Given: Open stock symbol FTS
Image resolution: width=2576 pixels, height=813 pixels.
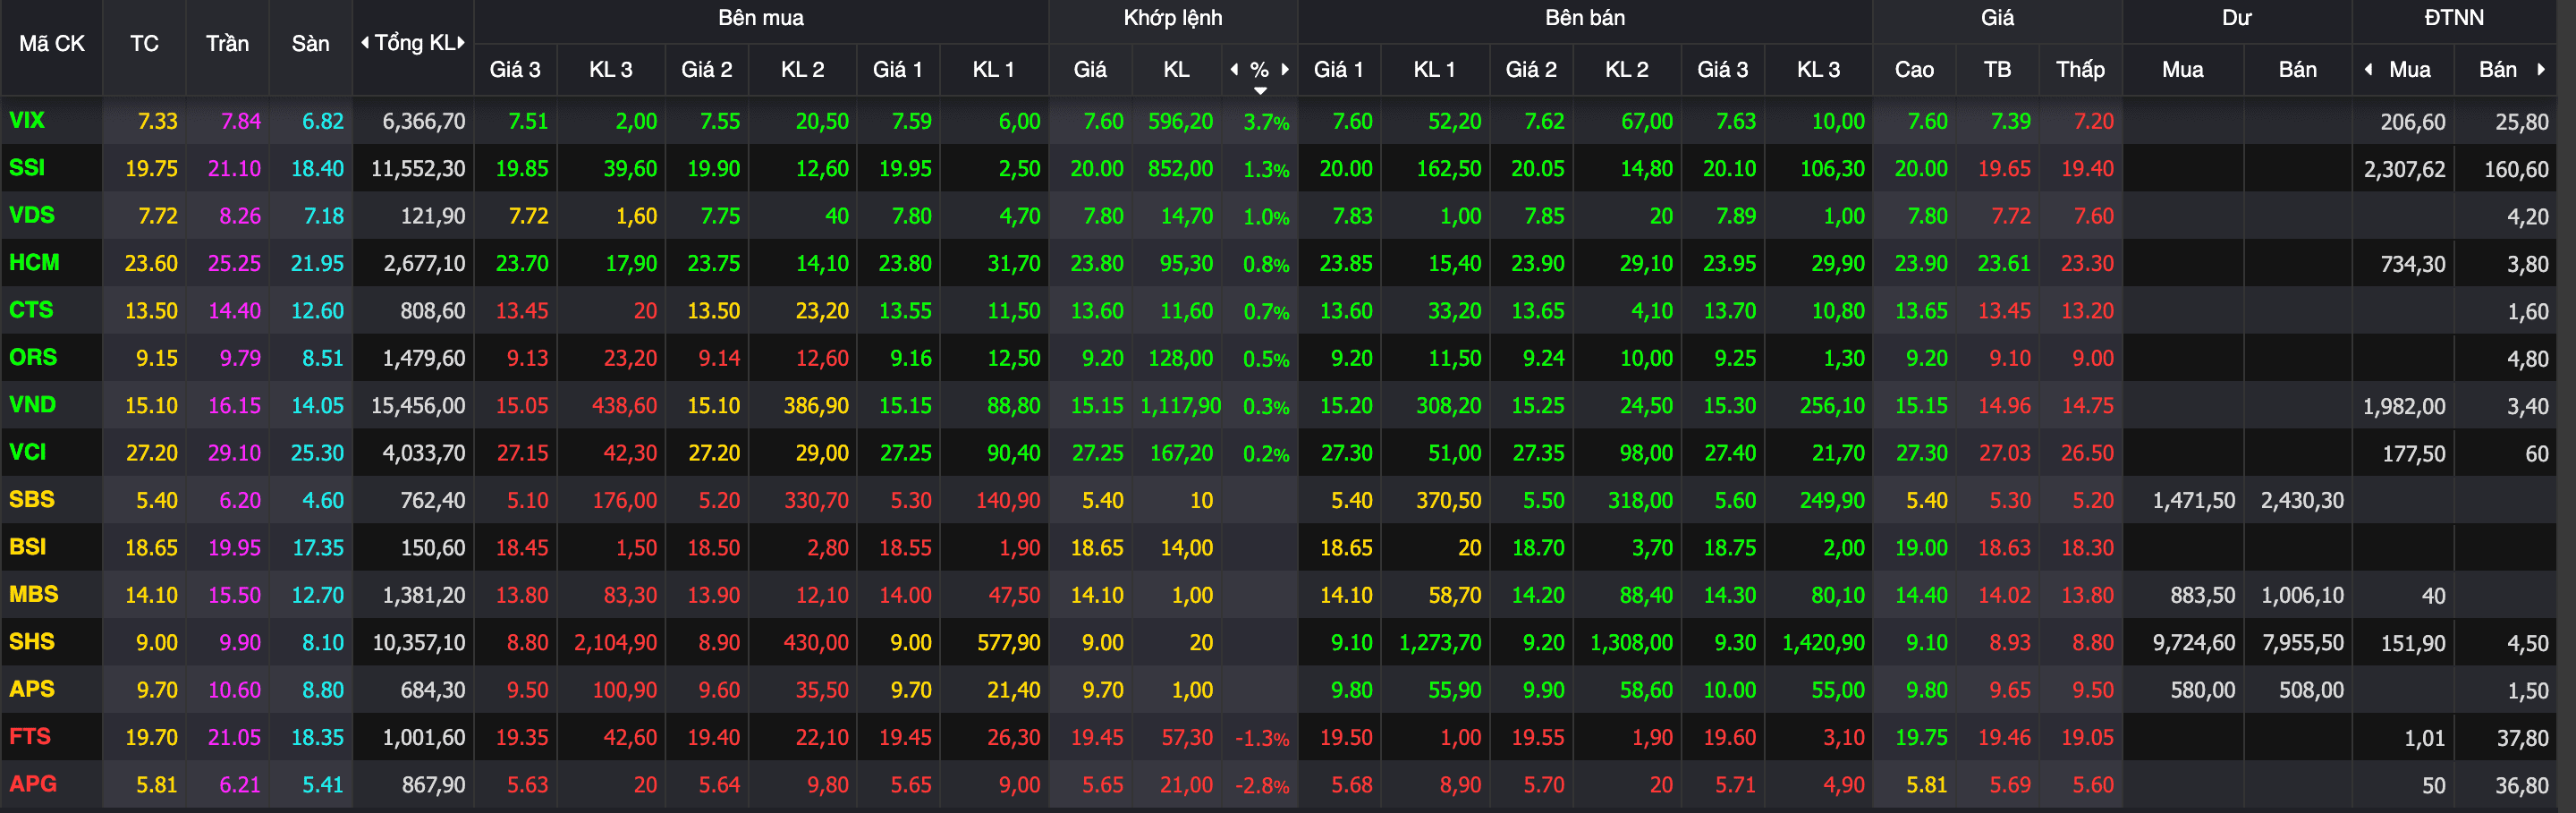Looking at the screenshot, I should (30, 737).
